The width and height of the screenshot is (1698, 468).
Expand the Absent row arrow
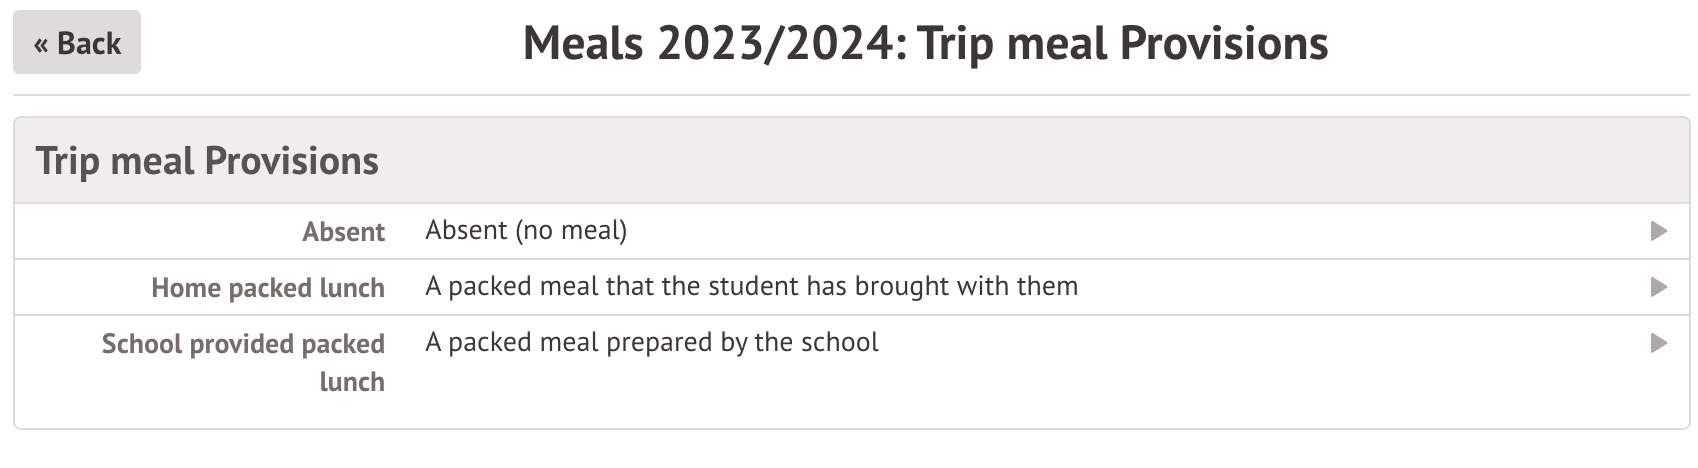(1658, 231)
